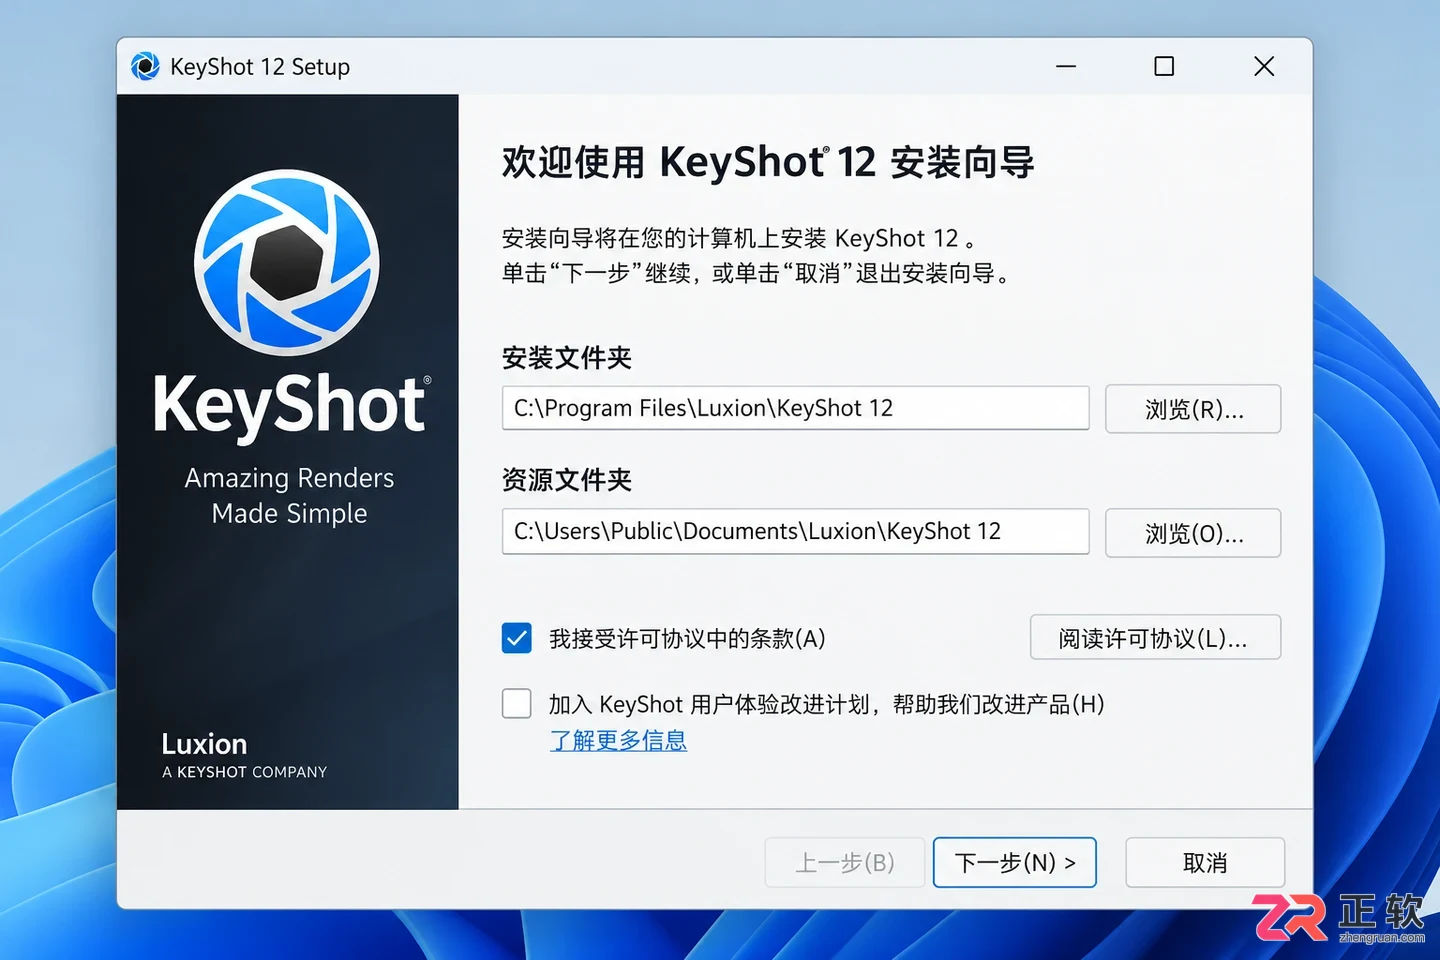The image size is (1440, 960).
Task: Click 浏览(O)... to browse the resource folder
Action: (1193, 533)
